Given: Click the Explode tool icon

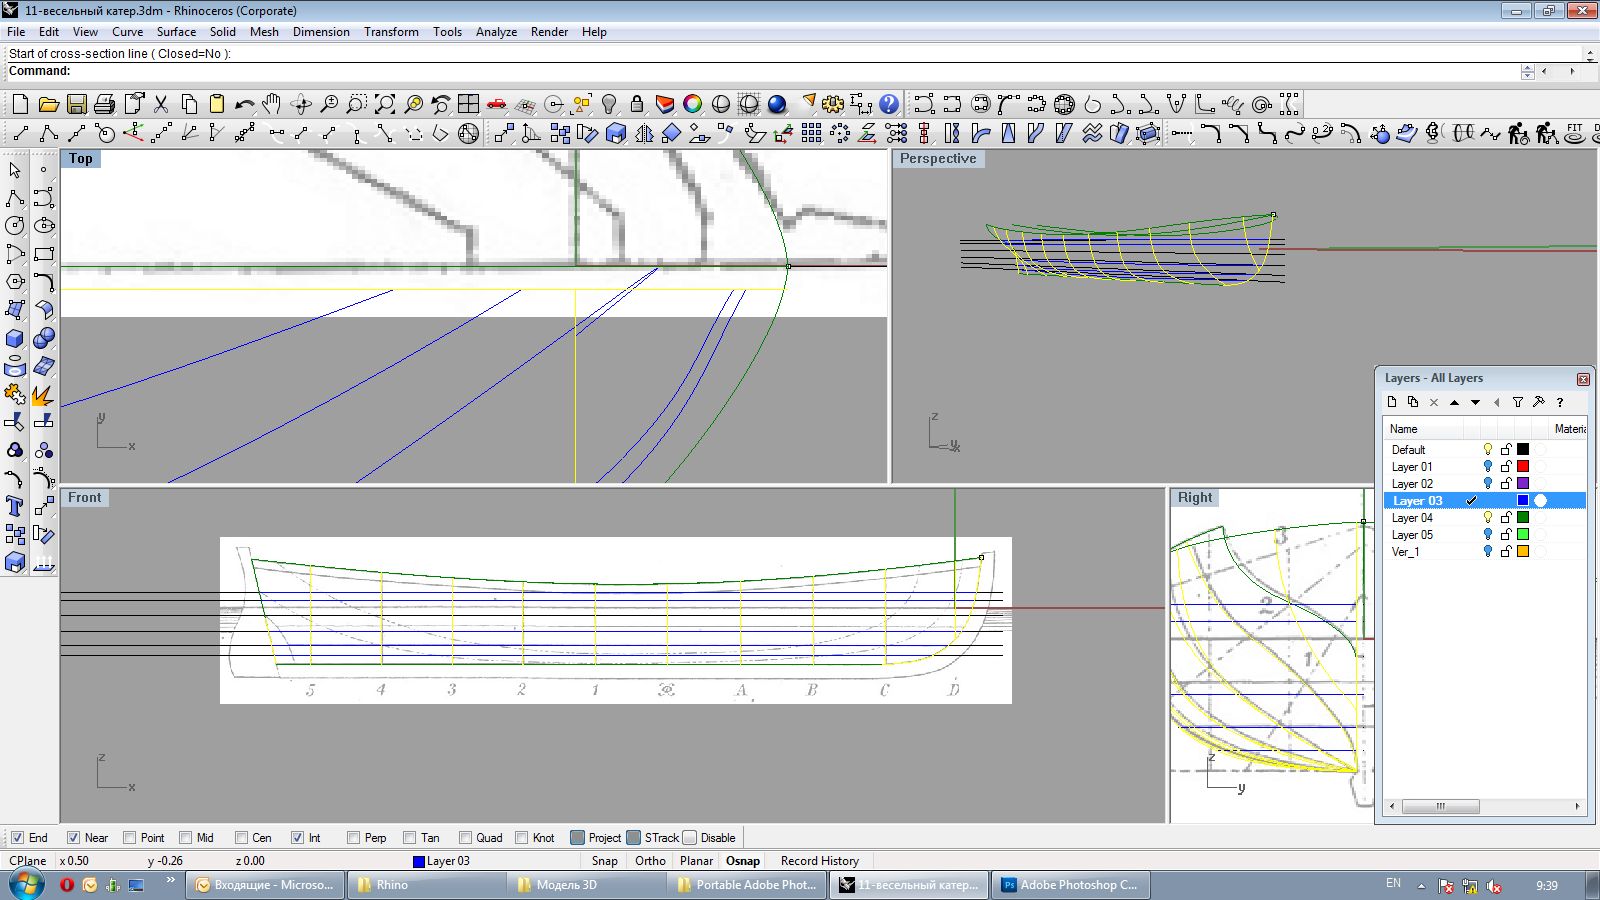Looking at the screenshot, I should [x=42, y=395].
